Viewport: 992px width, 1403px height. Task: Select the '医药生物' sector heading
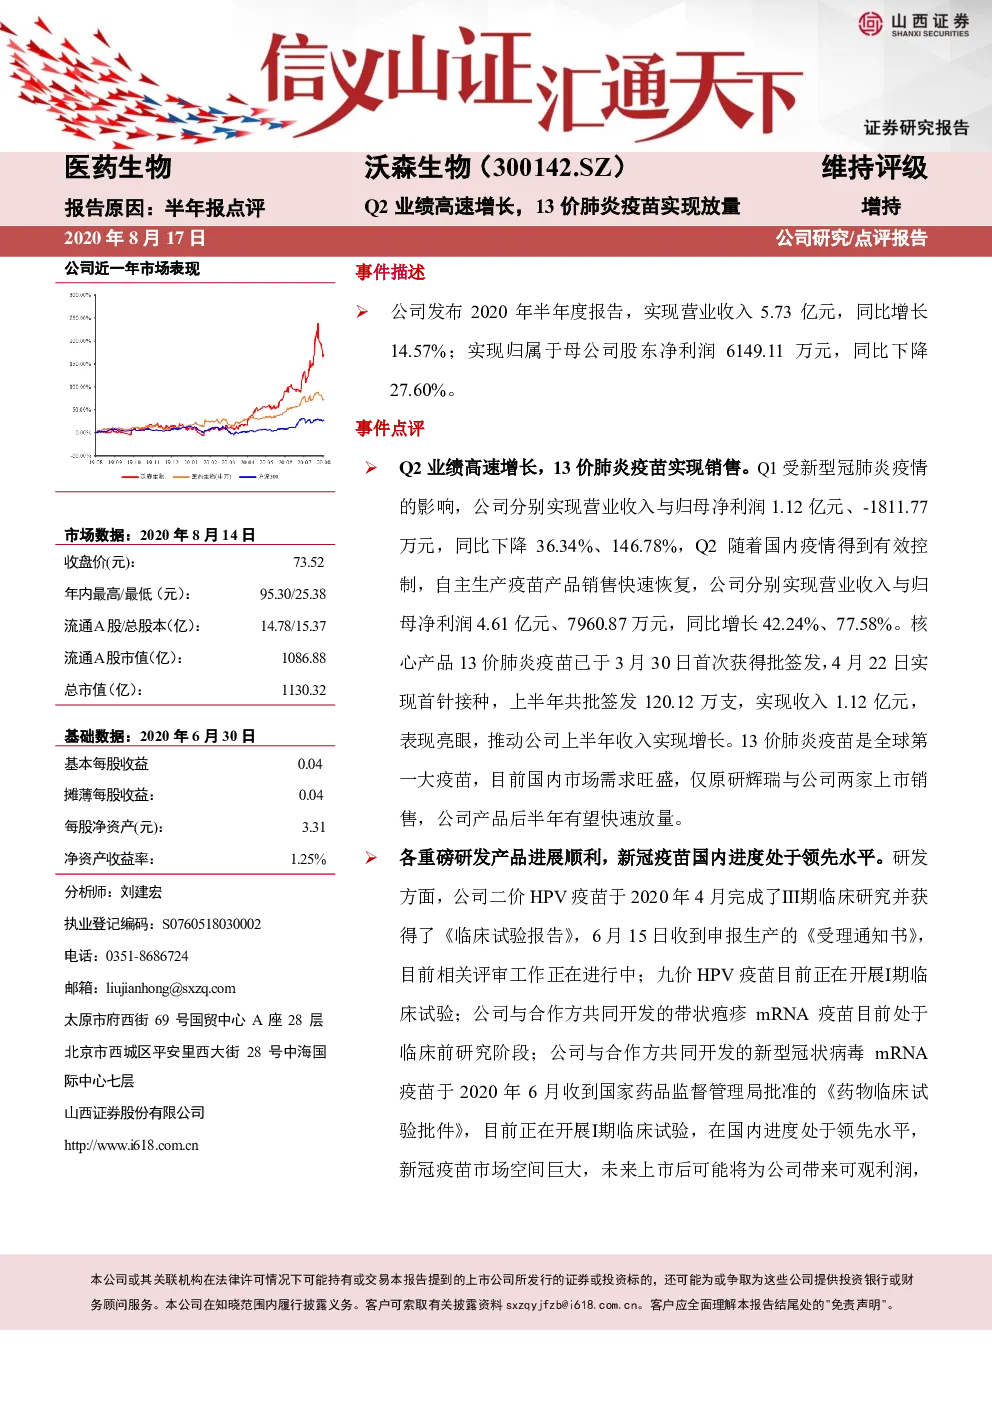[x=118, y=167]
